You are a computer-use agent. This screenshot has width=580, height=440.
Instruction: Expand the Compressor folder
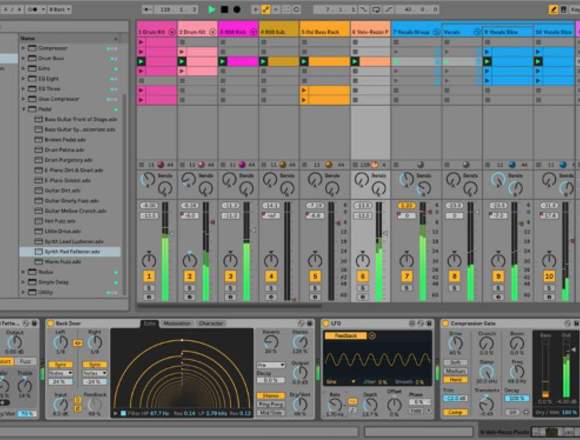tap(23, 48)
